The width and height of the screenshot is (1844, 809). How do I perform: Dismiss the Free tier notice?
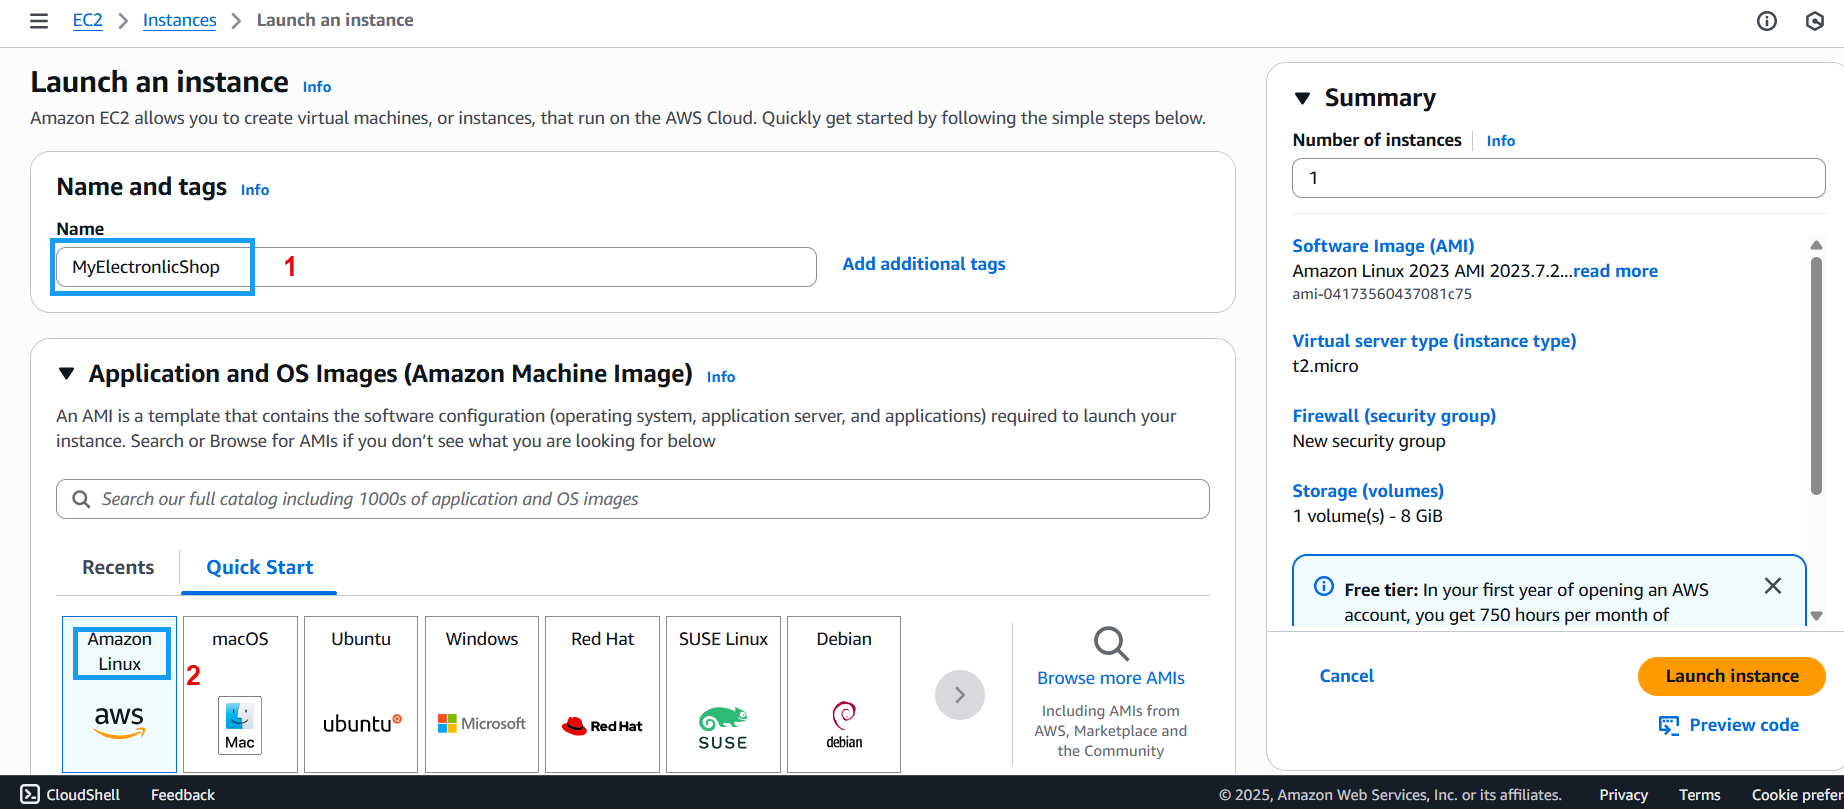coord(1773,586)
